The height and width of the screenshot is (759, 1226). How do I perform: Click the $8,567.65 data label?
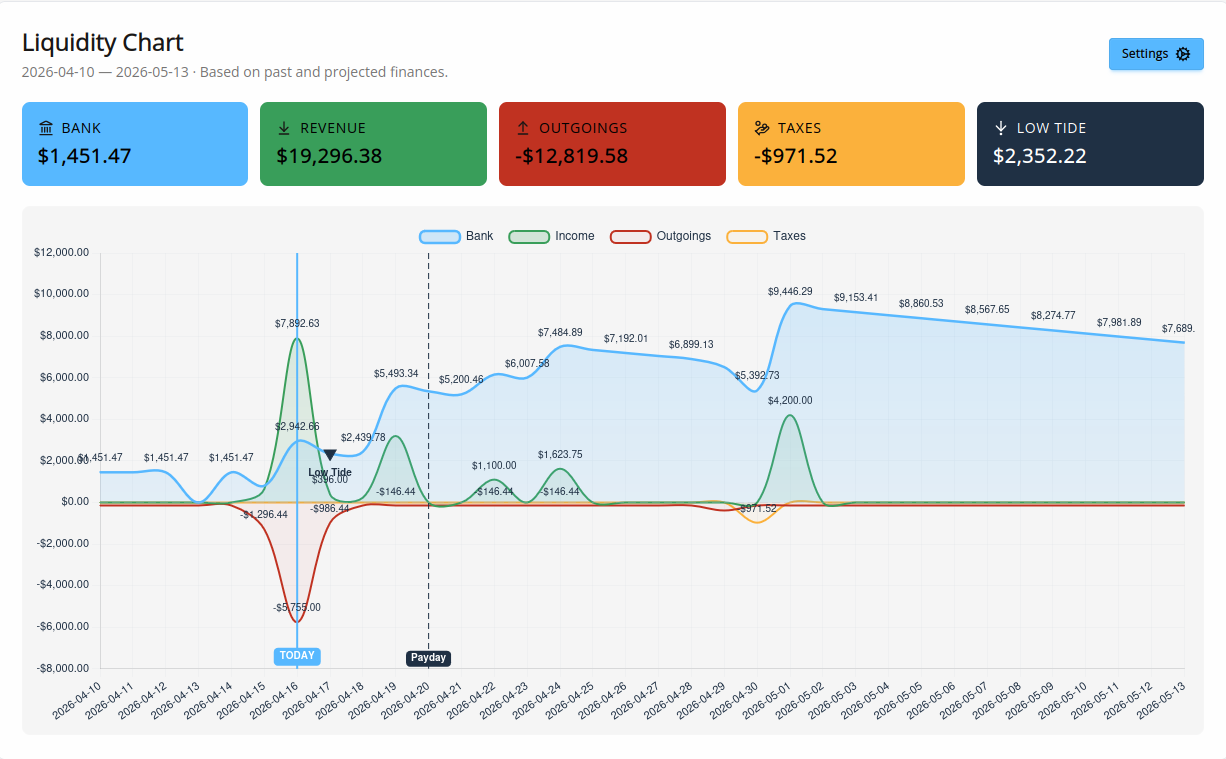(x=987, y=309)
